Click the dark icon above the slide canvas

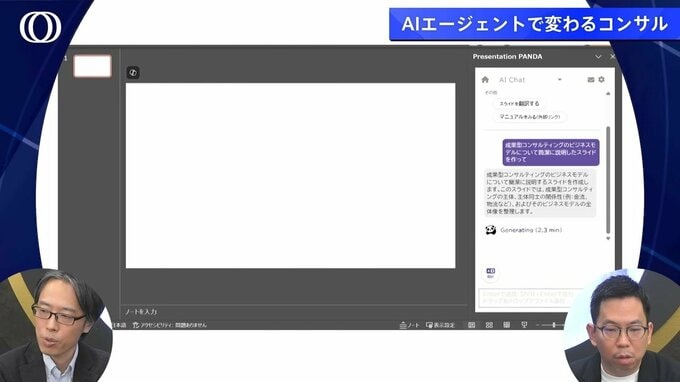tap(133, 72)
